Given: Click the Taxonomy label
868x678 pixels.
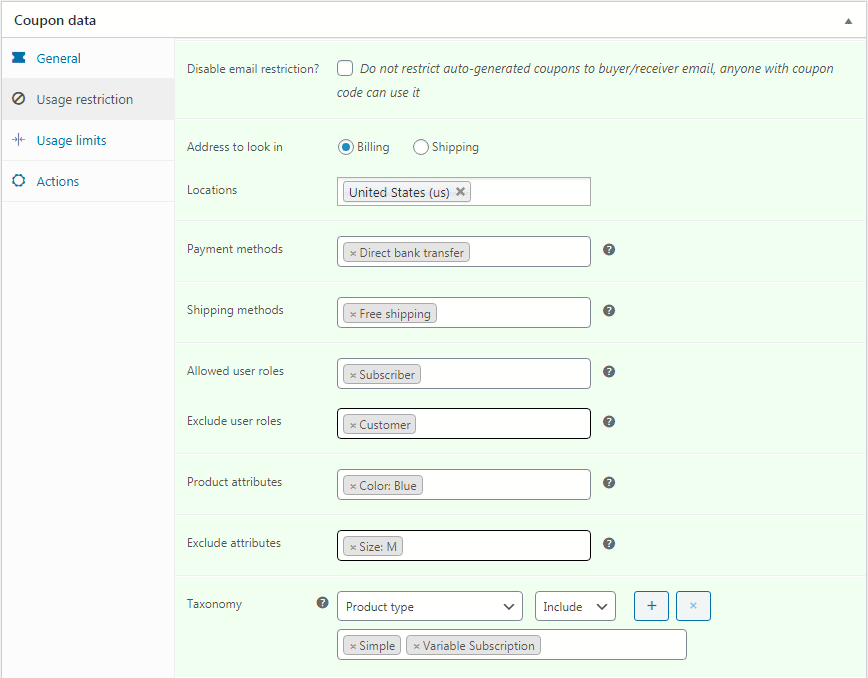Looking at the screenshot, I should tap(214, 604).
